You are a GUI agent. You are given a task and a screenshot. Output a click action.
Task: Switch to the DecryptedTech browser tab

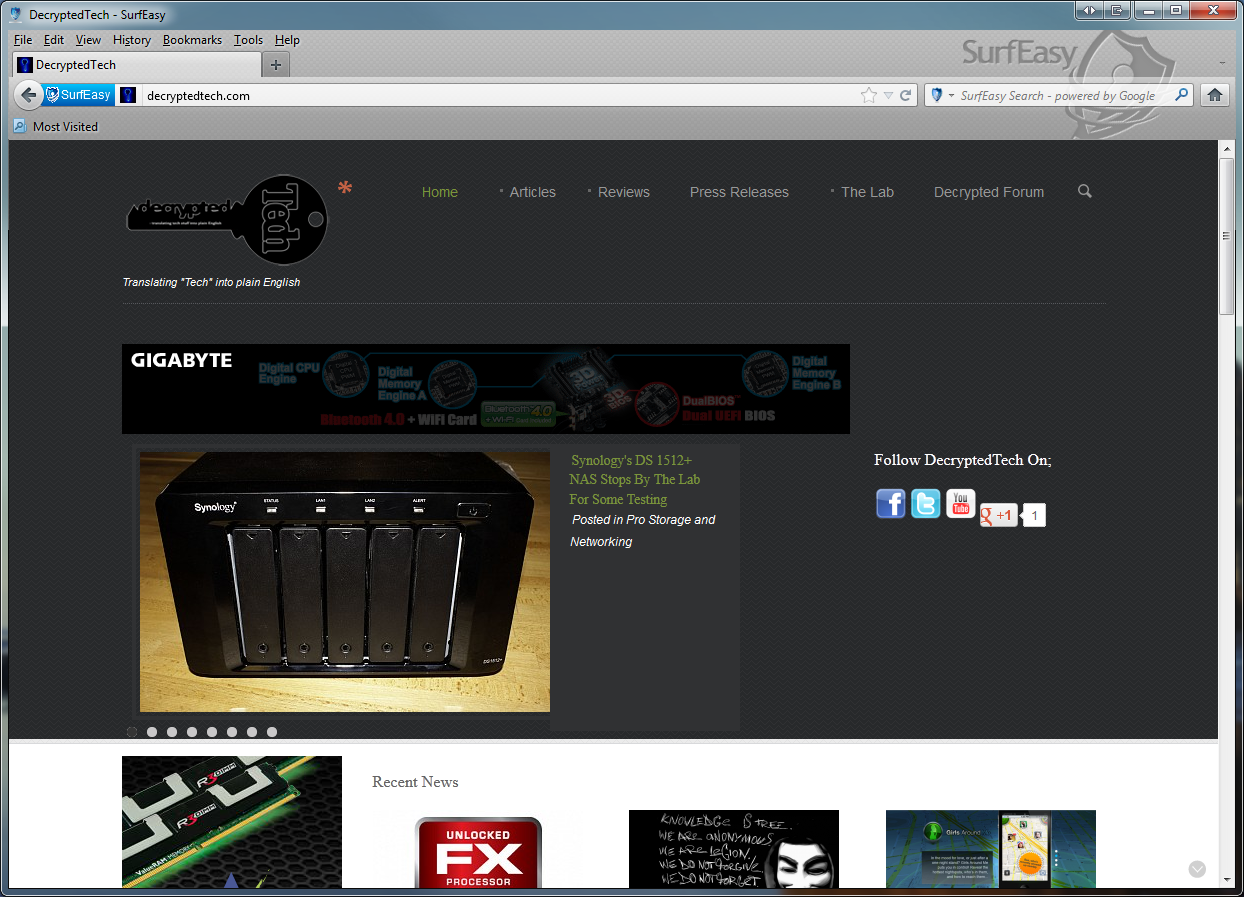point(137,65)
